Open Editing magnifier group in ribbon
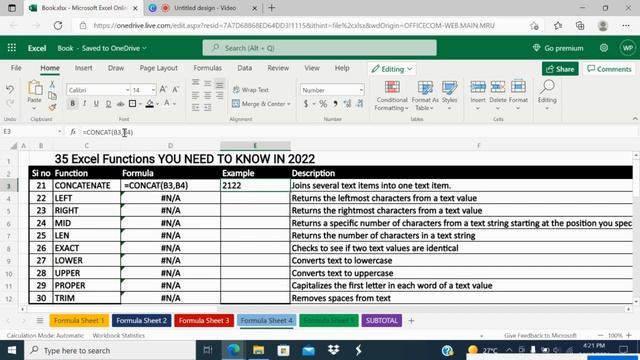This screenshot has height=360, width=640. 547,94
